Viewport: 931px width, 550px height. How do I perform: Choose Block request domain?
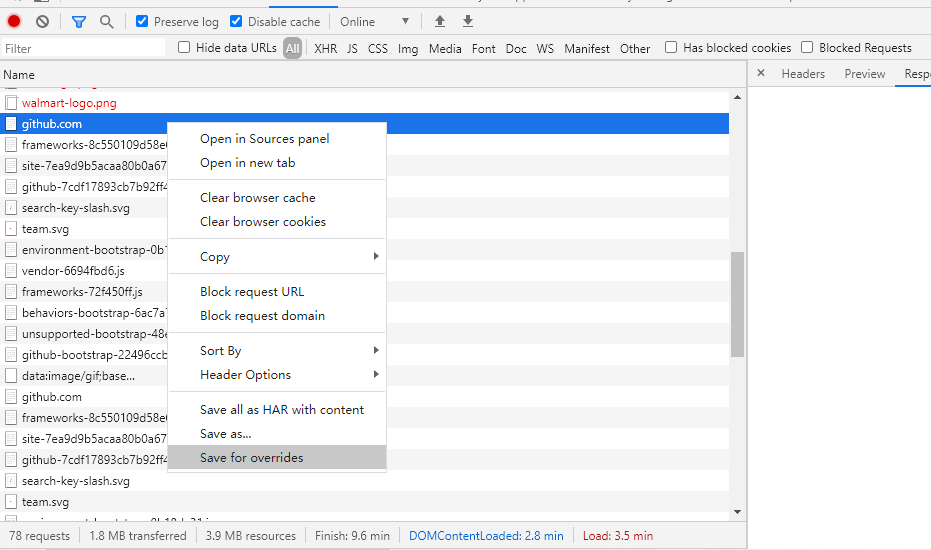coord(277,315)
